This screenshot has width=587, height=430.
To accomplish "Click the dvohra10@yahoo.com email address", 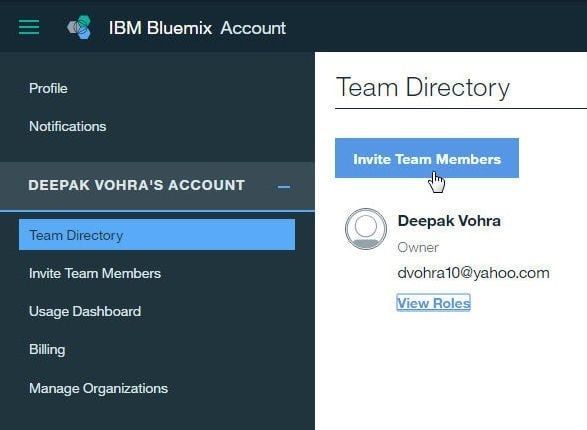I will [474, 272].
